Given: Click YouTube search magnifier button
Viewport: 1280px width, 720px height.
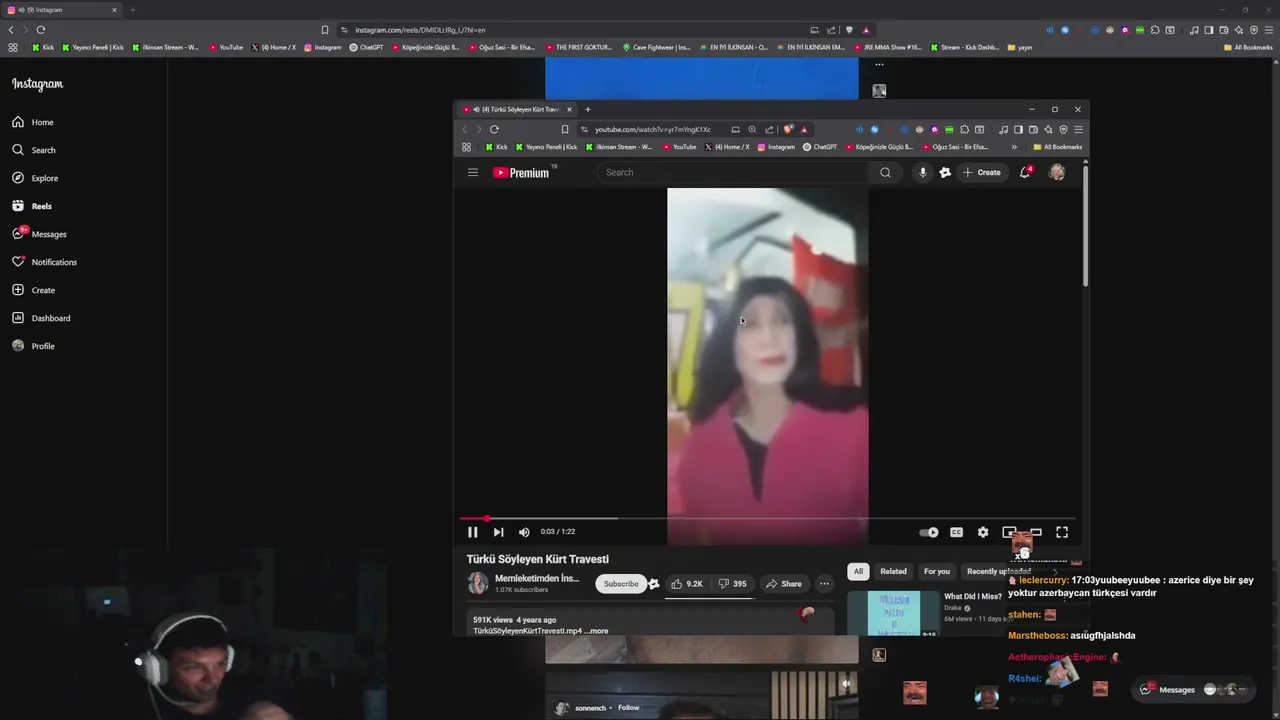Looking at the screenshot, I should tap(885, 172).
